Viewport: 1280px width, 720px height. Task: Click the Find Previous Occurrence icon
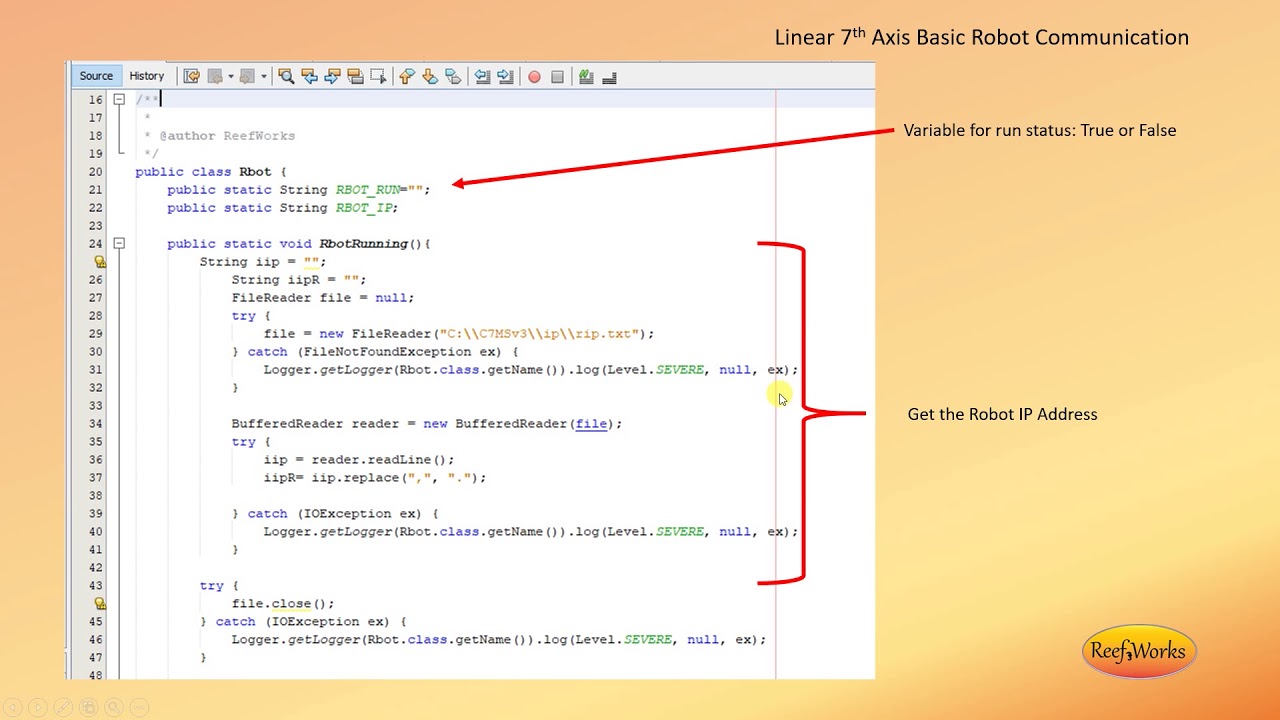309,76
